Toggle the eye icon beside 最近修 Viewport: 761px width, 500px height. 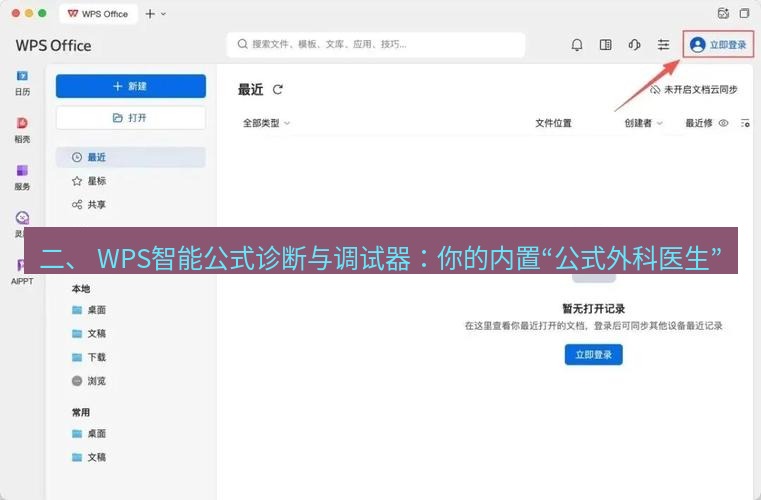click(x=723, y=123)
